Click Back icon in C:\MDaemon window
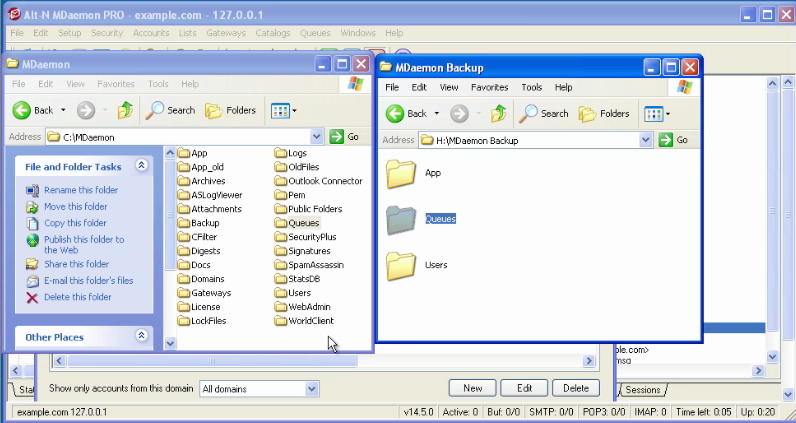This screenshot has width=796, height=423. coord(22,110)
